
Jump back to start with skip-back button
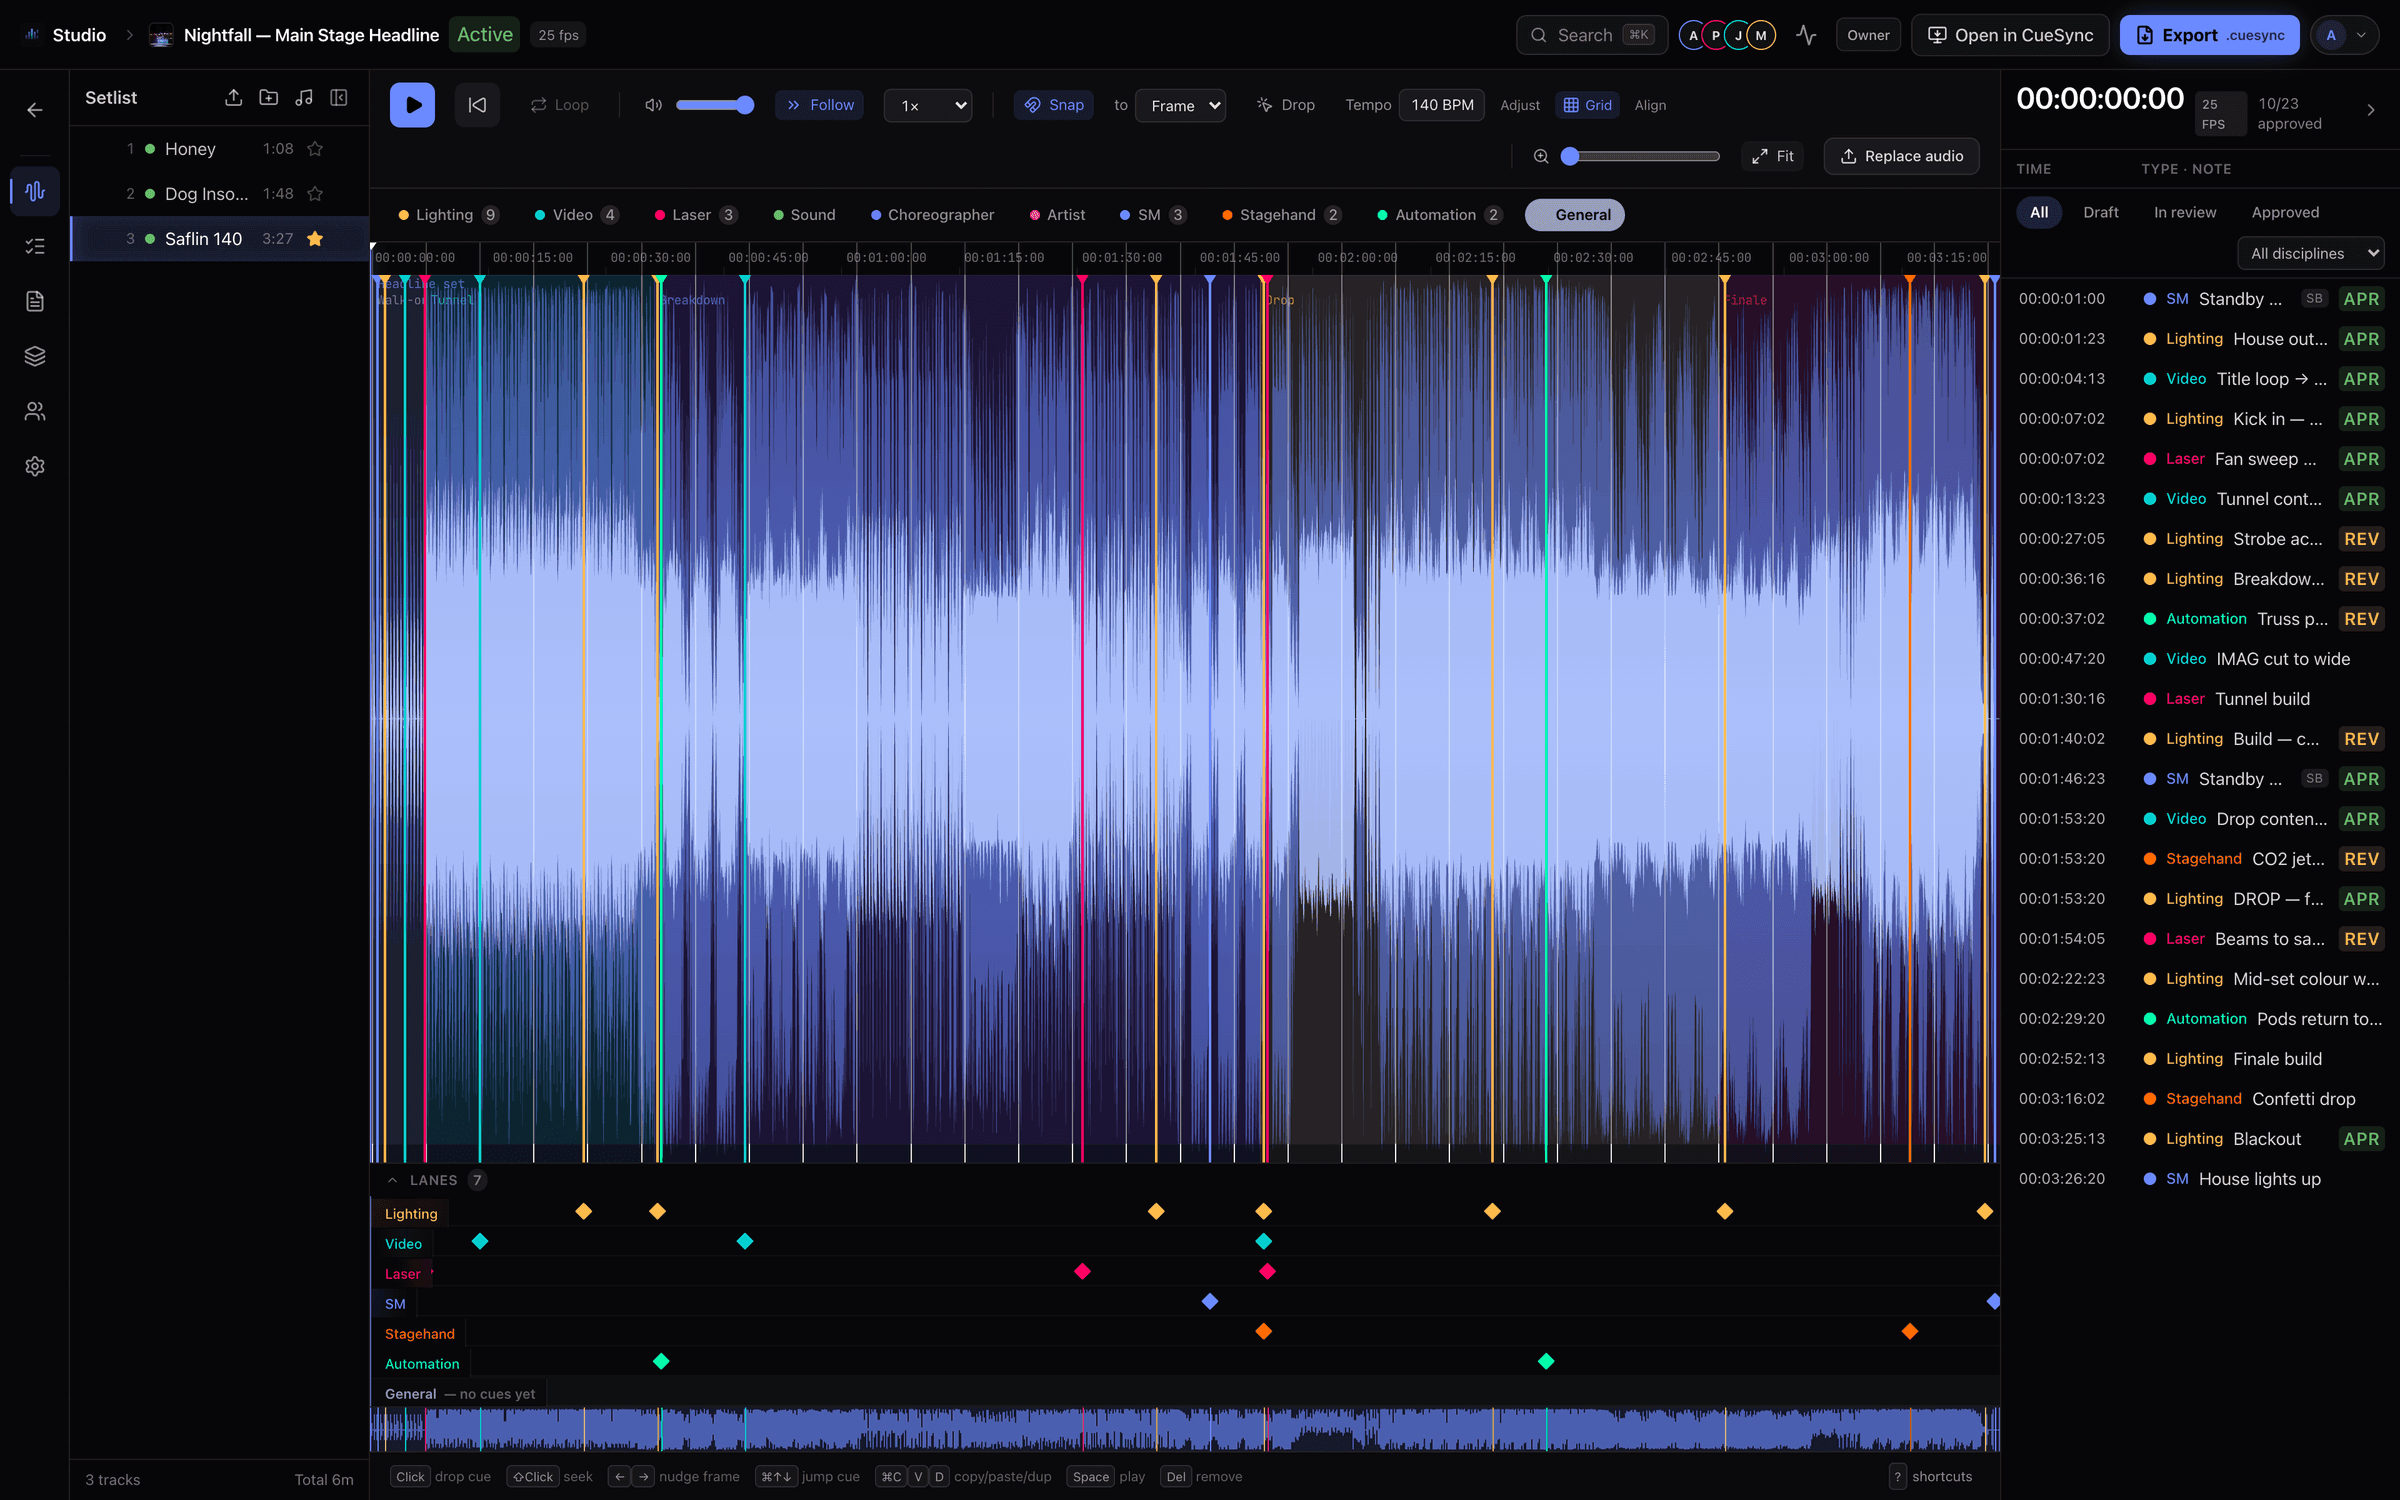[477, 105]
